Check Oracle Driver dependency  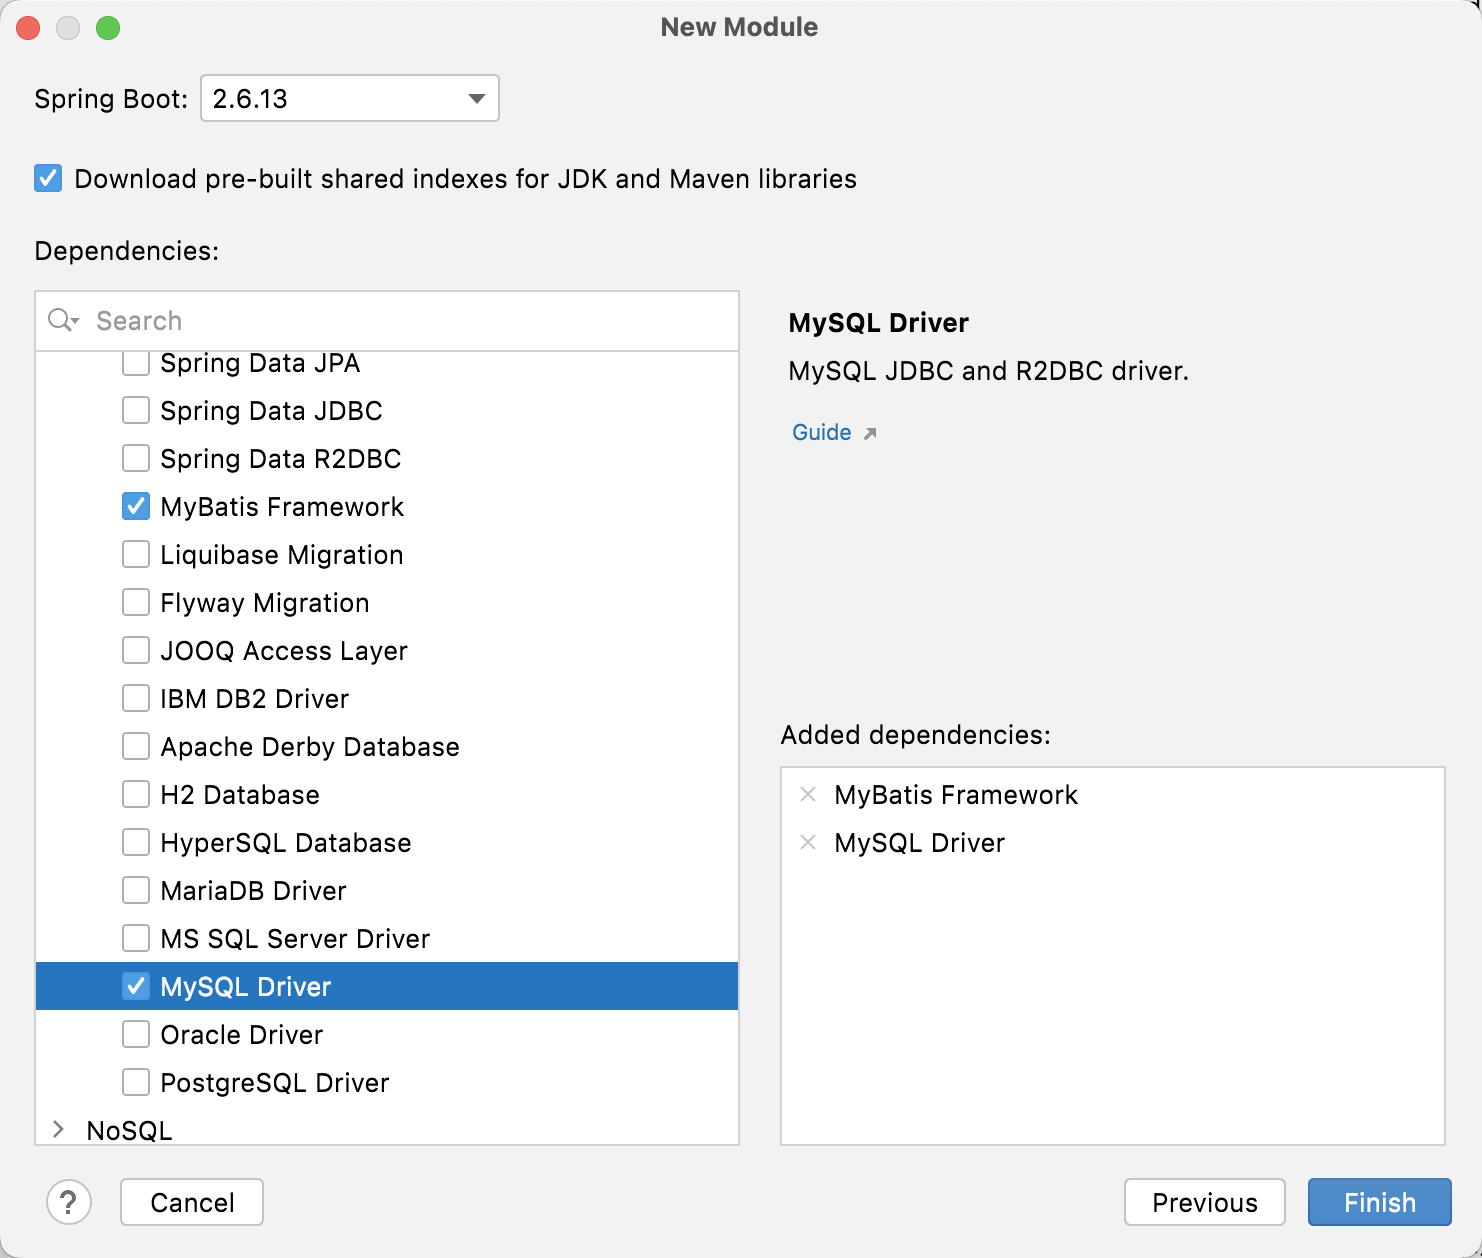tap(136, 1034)
